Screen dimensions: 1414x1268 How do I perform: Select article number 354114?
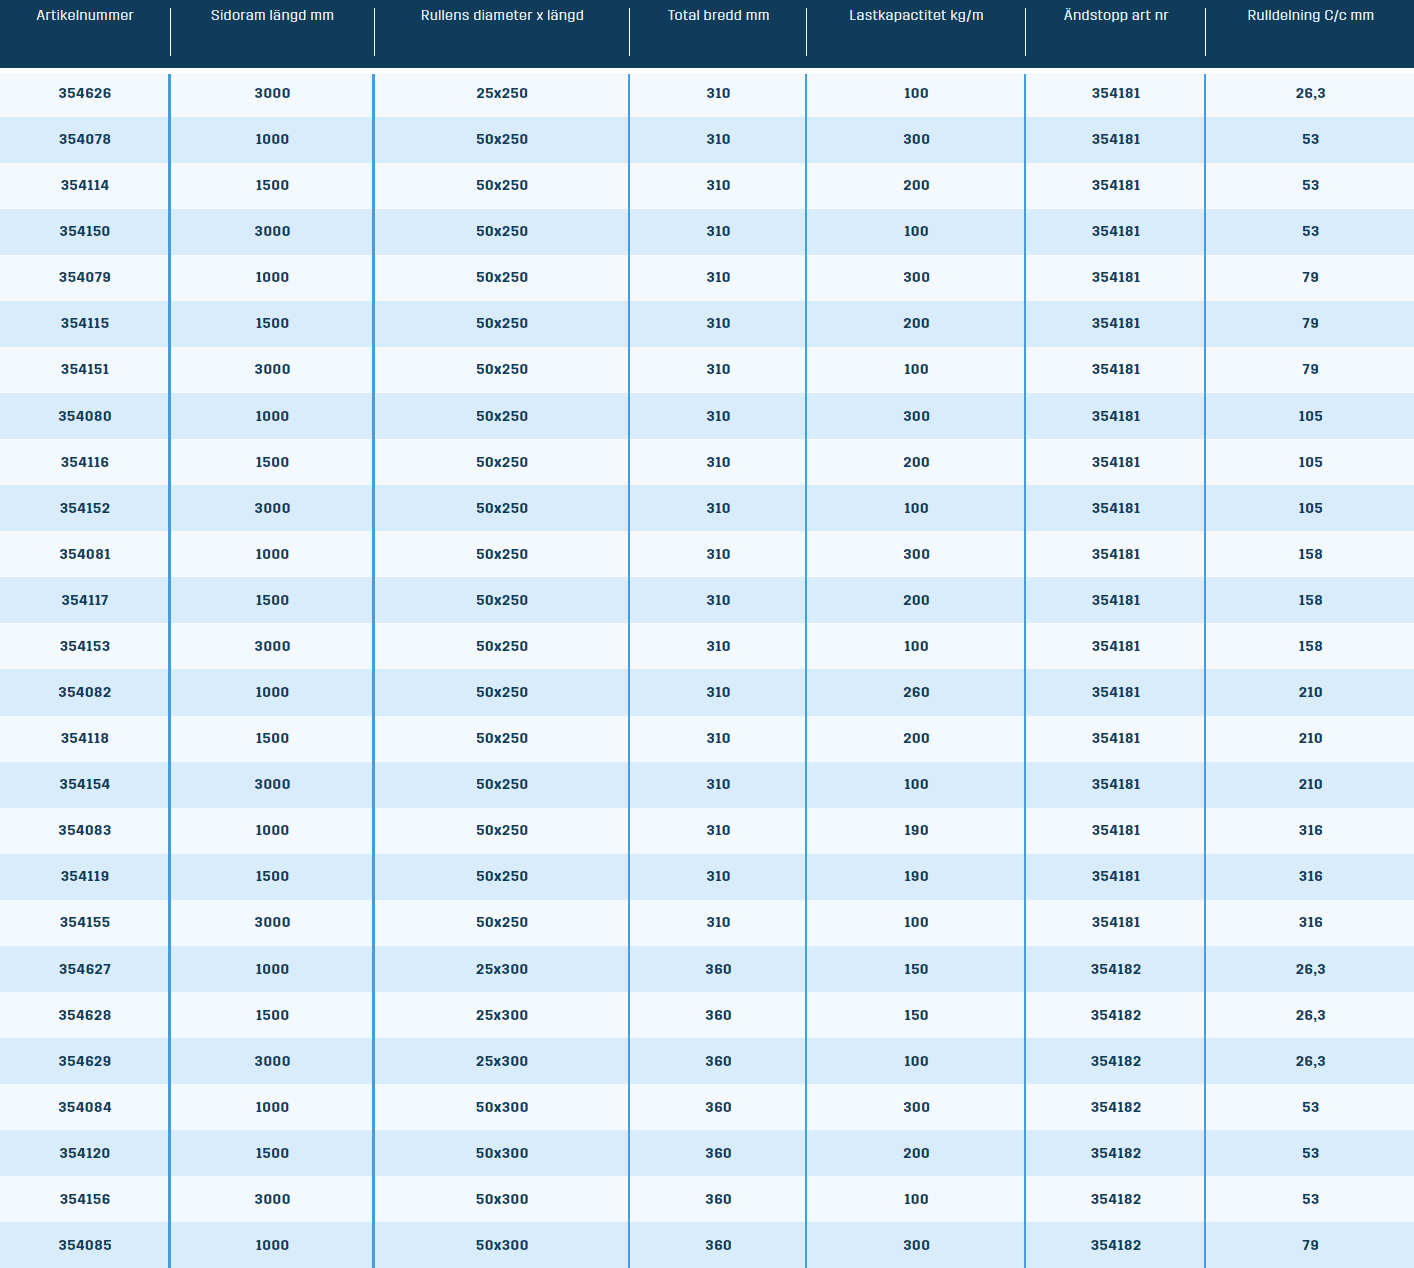(85, 185)
